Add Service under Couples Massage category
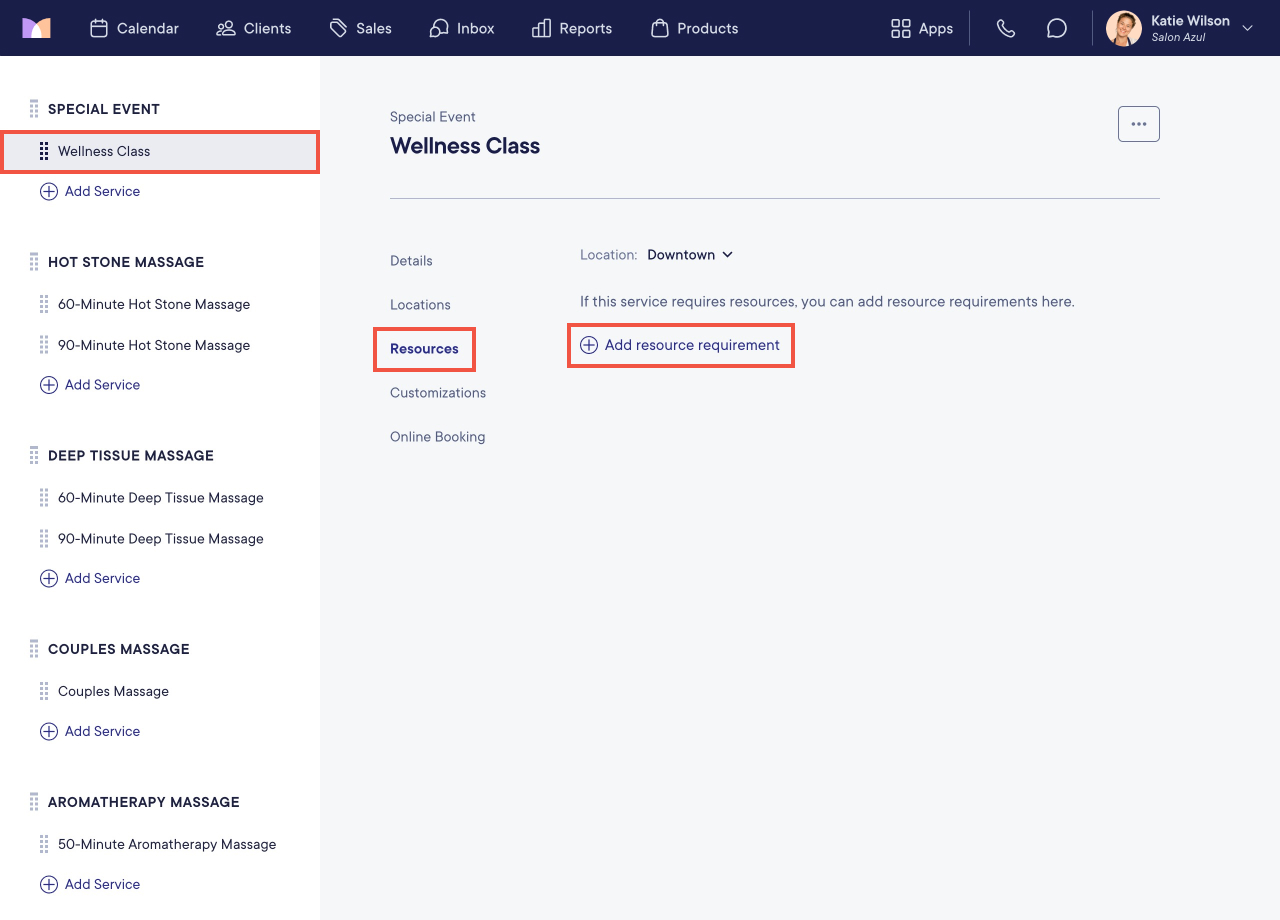The image size is (1280, 920). coord(90,731)
